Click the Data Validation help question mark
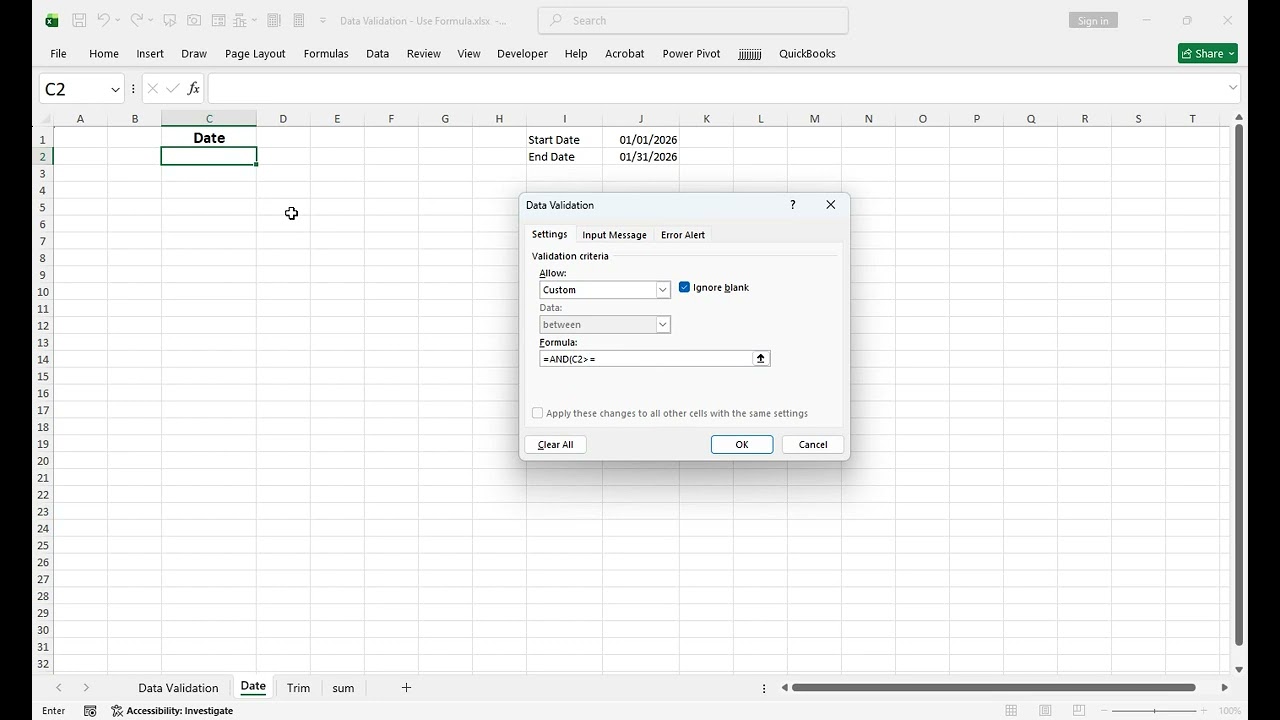Viewport: 1280px width, 720px height. [793, 205]
